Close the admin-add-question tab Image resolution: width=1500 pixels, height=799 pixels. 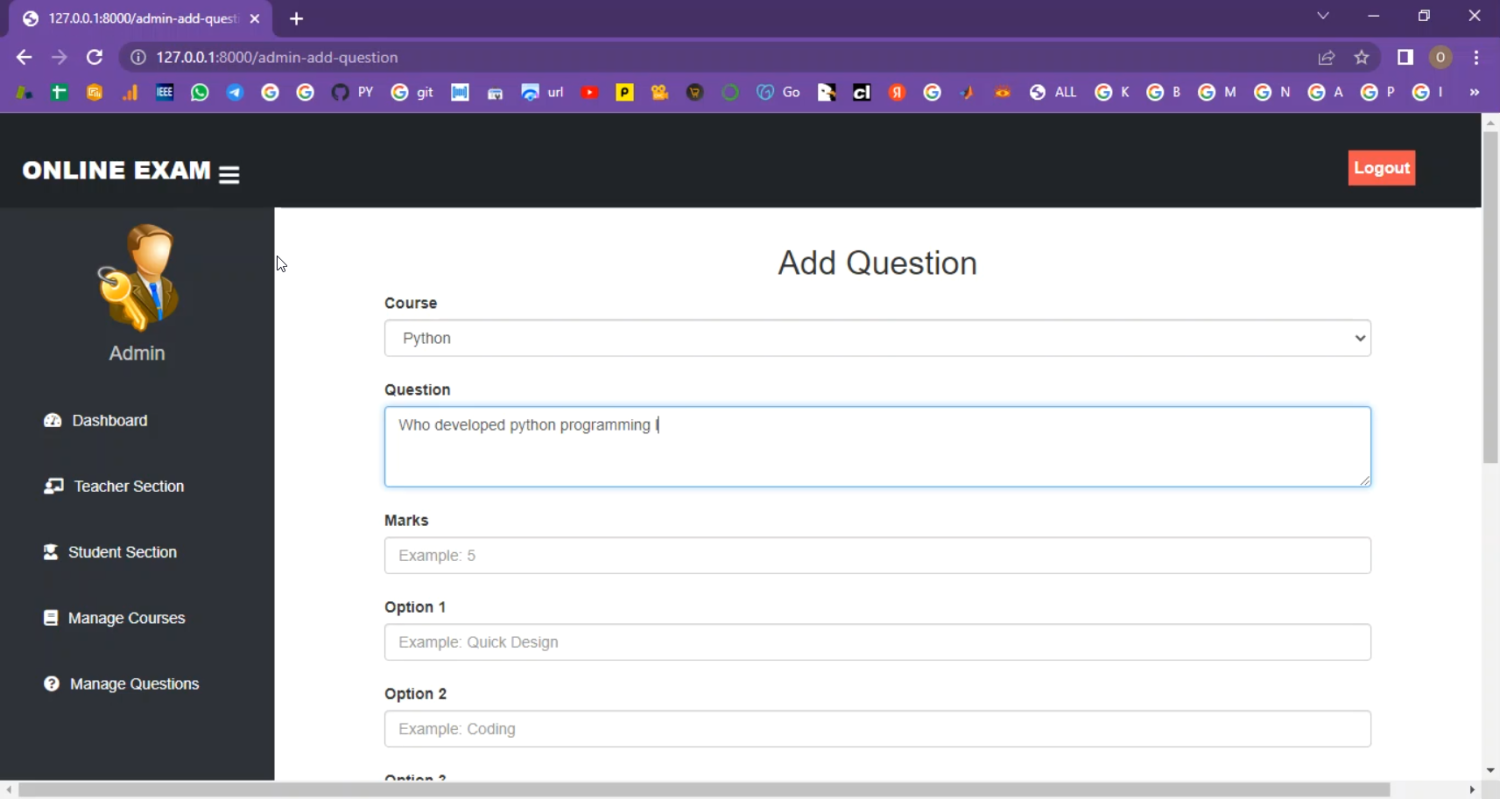pos(254,19)
